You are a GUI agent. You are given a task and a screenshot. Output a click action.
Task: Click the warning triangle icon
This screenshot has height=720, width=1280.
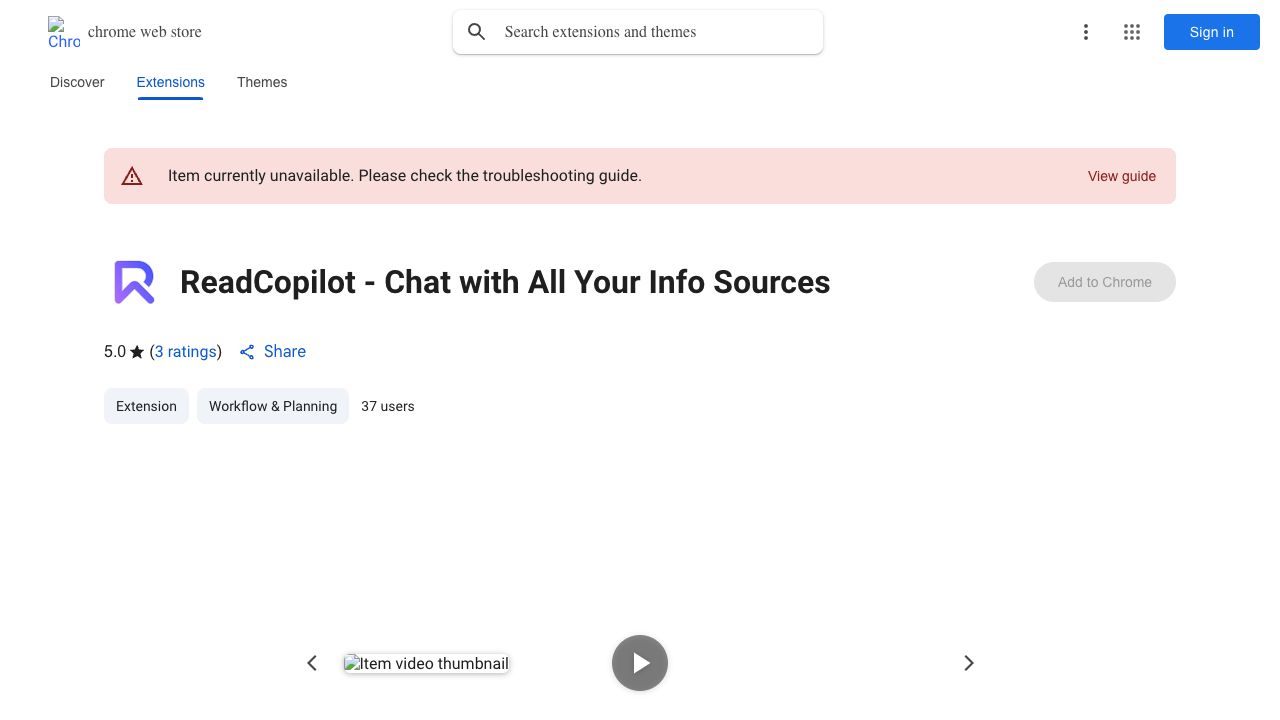(132, 176)
